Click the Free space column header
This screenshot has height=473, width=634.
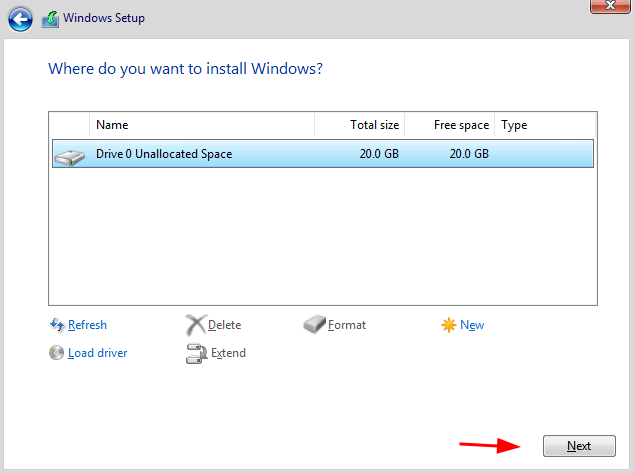click(x=450, y=125)
